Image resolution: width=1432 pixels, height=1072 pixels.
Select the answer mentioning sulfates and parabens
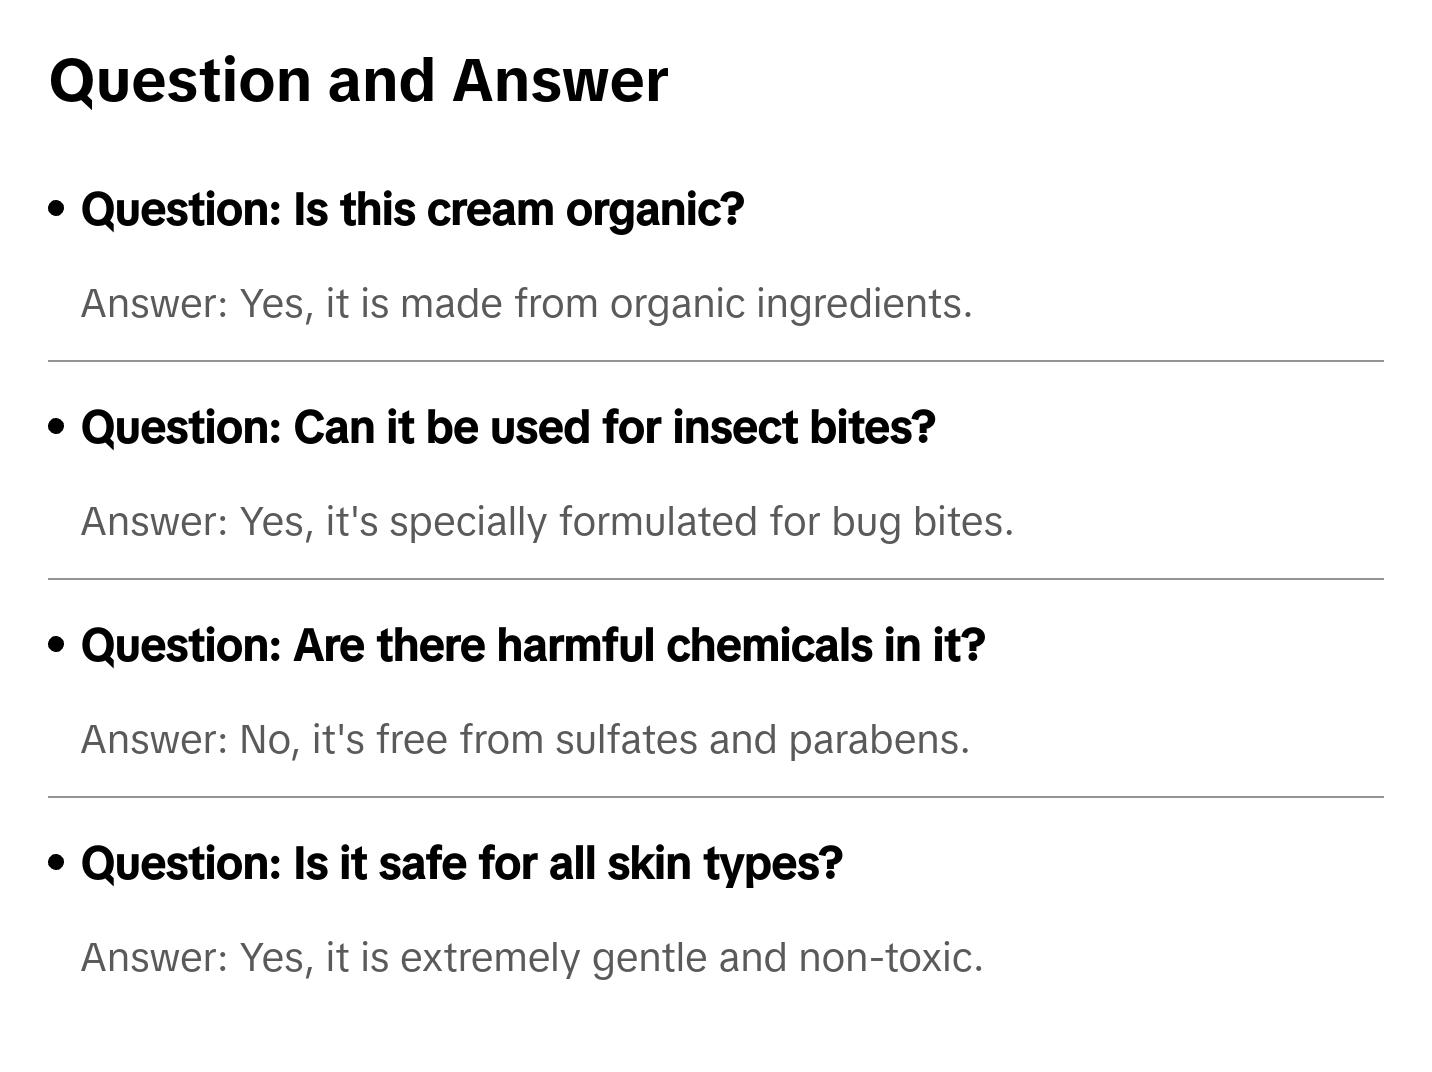click(x=525, y=740)
